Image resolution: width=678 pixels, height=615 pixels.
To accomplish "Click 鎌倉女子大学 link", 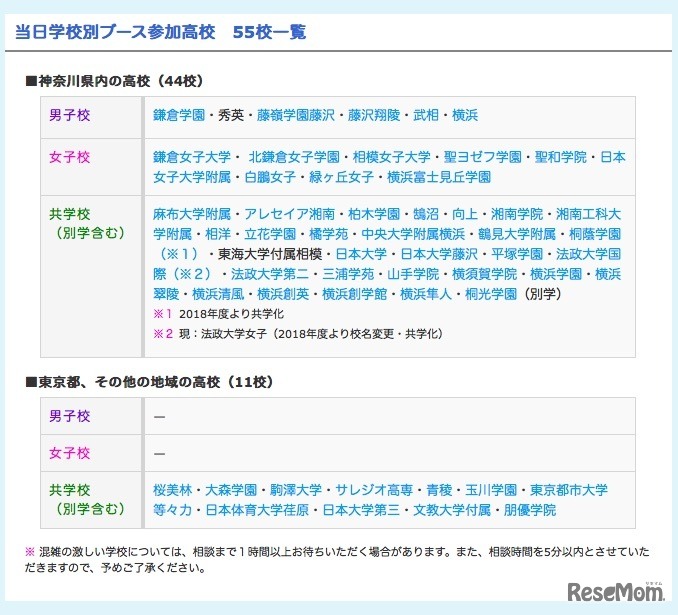I will point(192,157).
